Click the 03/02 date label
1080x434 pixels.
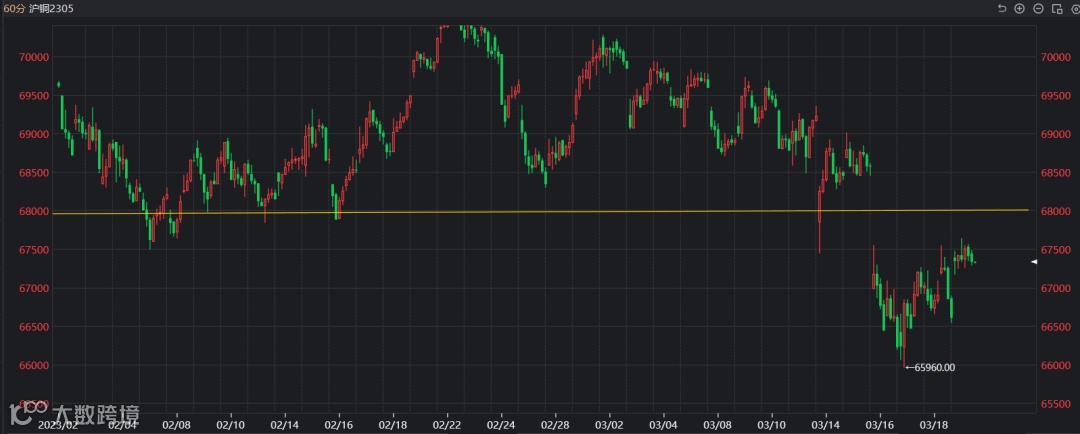point(609,425)
